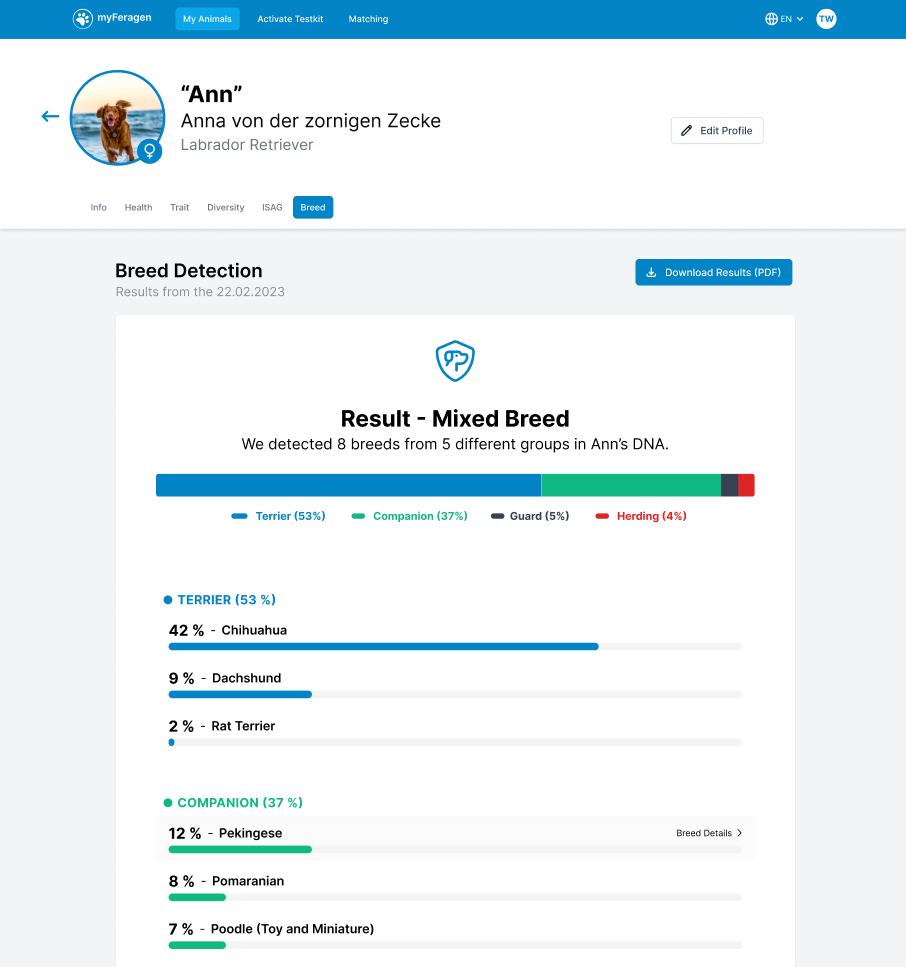The image size is (906, 967).
Task: Click the back arrow icon
Action: 50,117
